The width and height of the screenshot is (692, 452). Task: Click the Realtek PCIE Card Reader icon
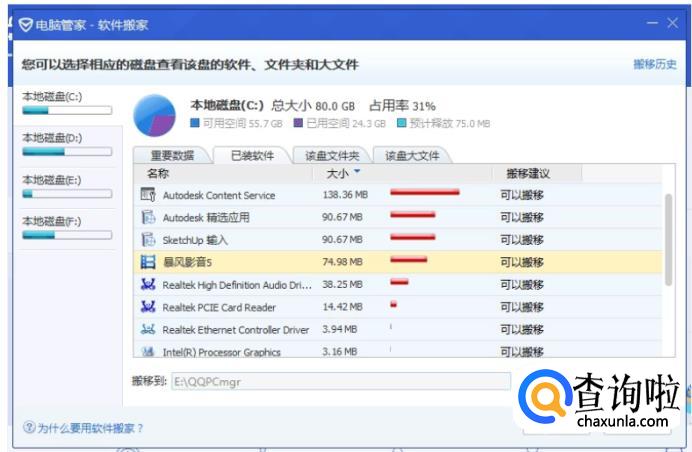pos(148,306)
